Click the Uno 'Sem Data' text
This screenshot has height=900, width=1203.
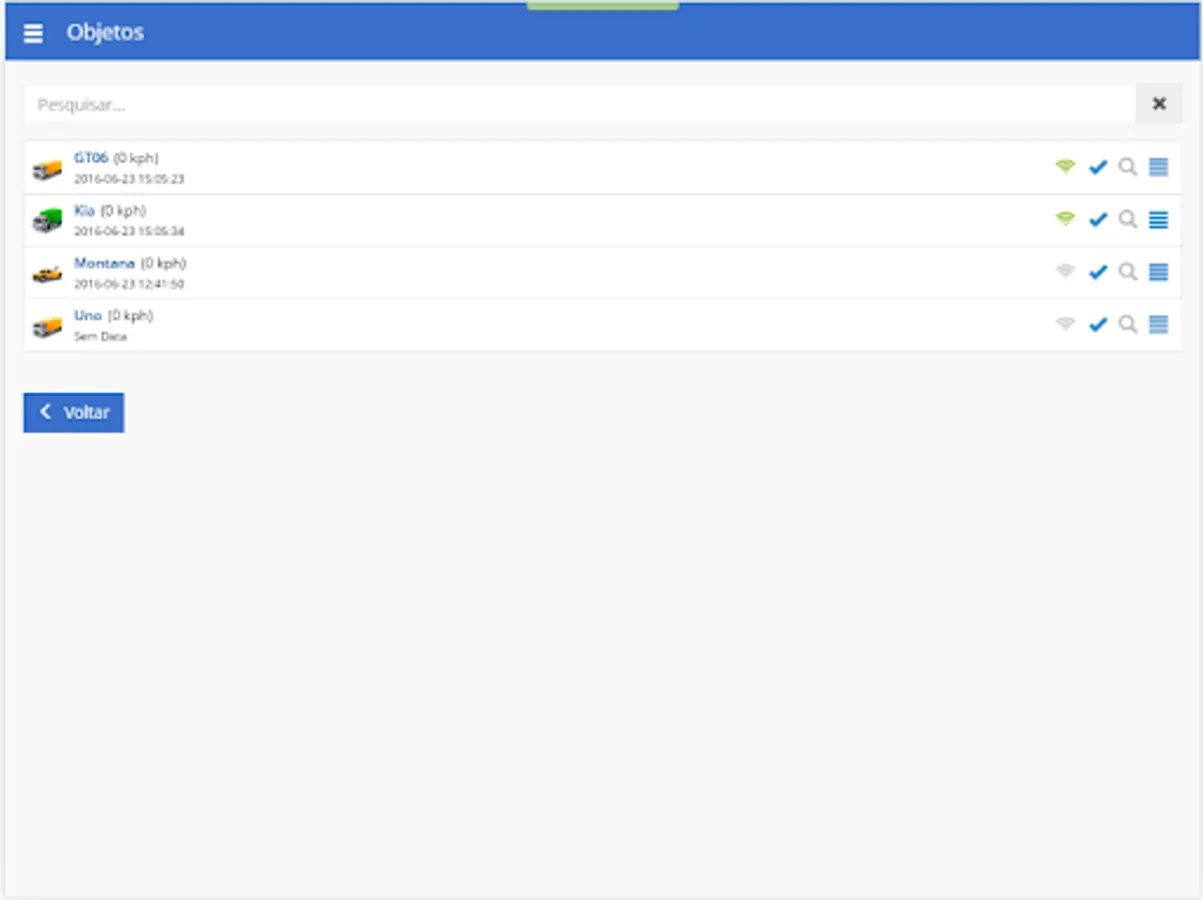[100, 337]
